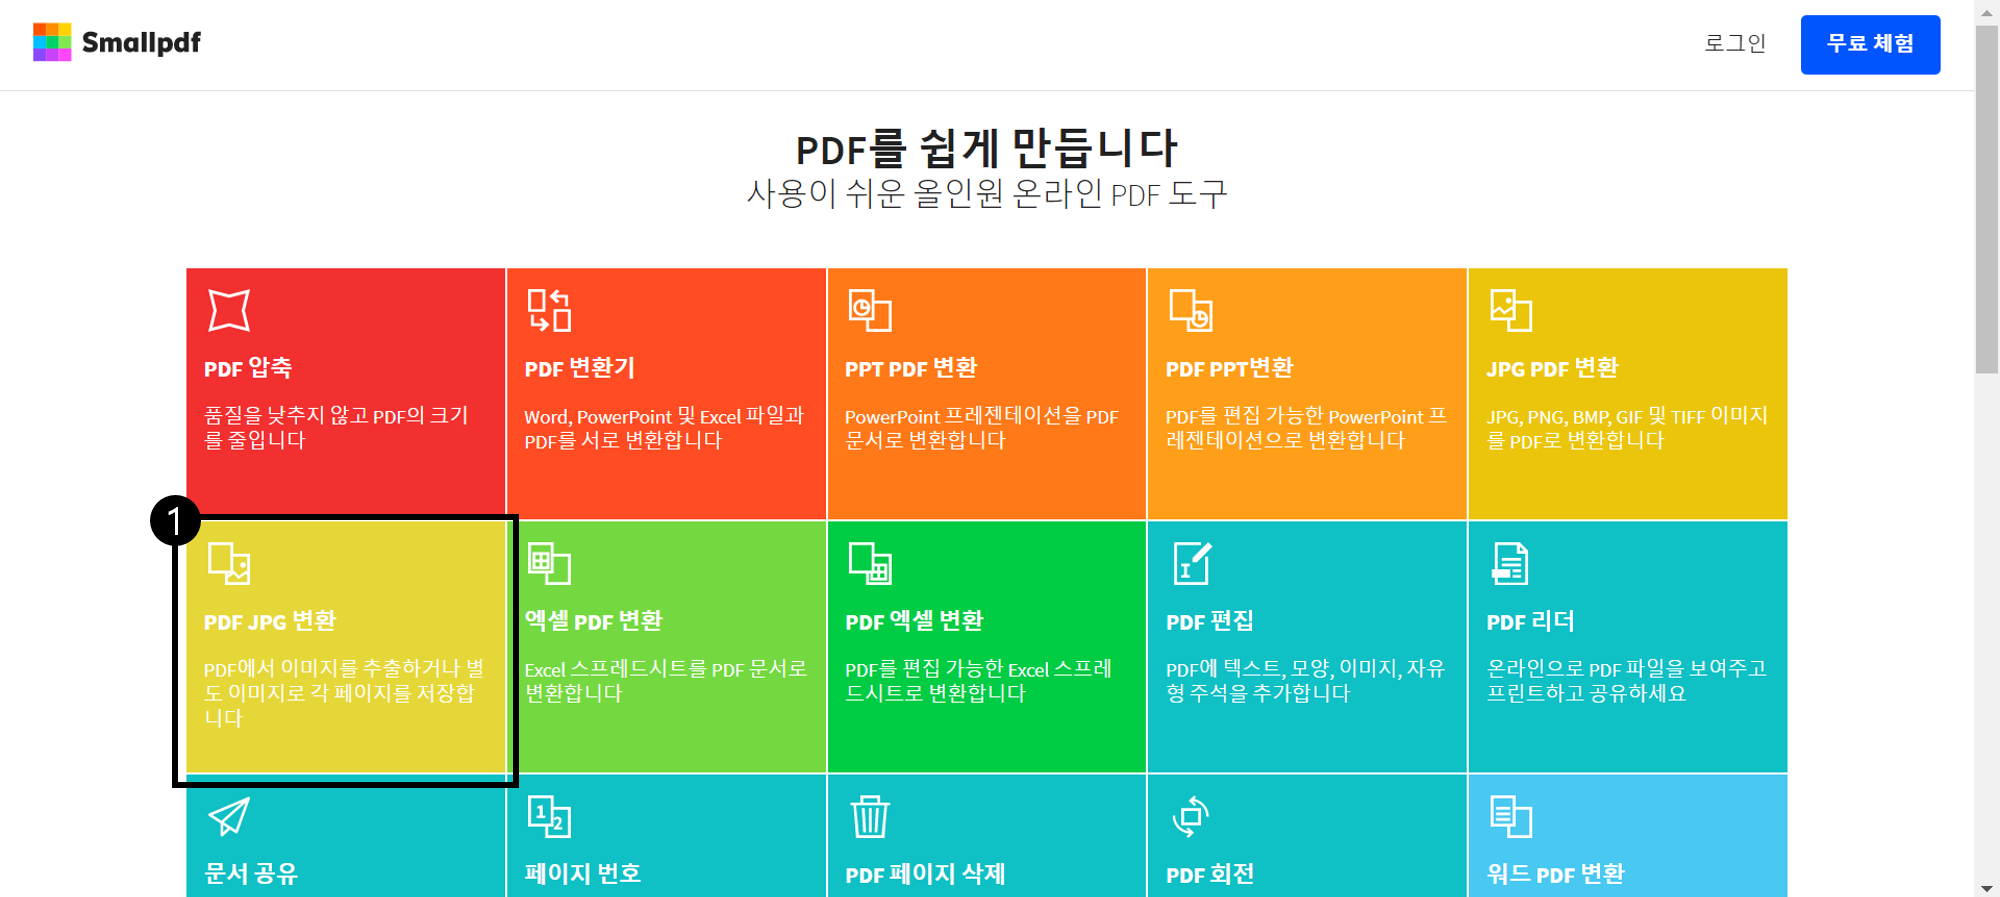Click description starting '온라인으로 PDF 파일을 보여주고'
Image resolution: width=2000 pixels, height=897 pixels.
[x=1627, y=681]
